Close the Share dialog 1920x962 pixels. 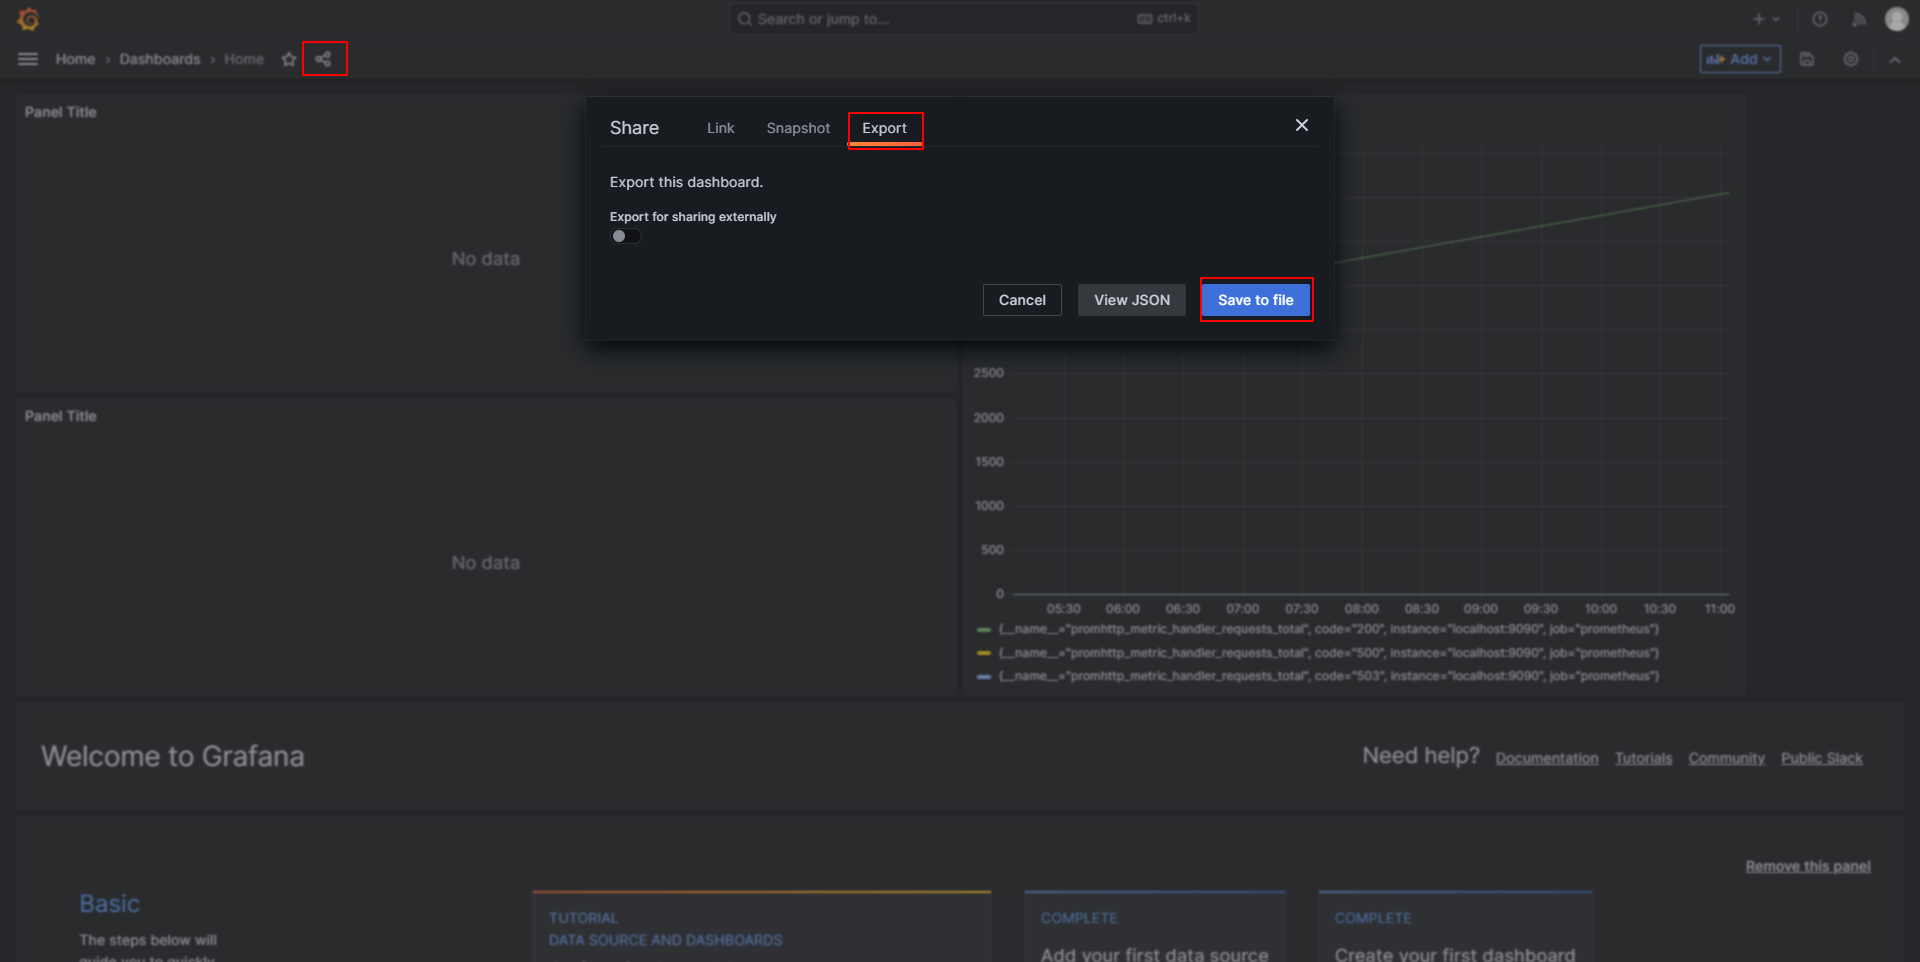tap(1302, 125)
